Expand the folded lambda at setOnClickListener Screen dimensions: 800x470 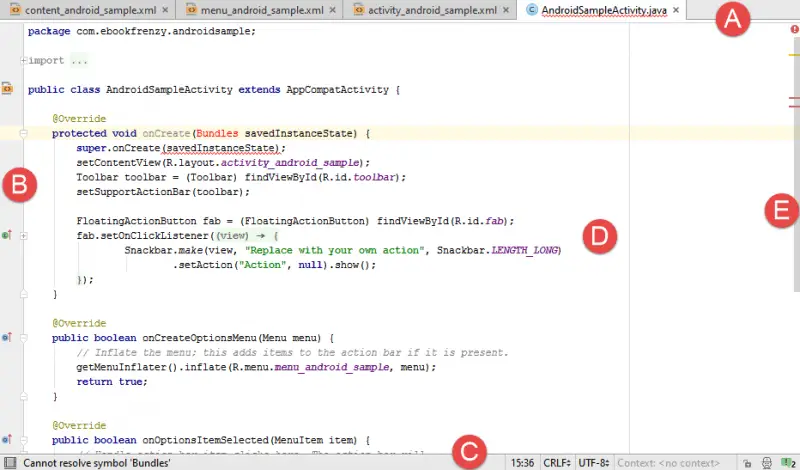(22, 235)
